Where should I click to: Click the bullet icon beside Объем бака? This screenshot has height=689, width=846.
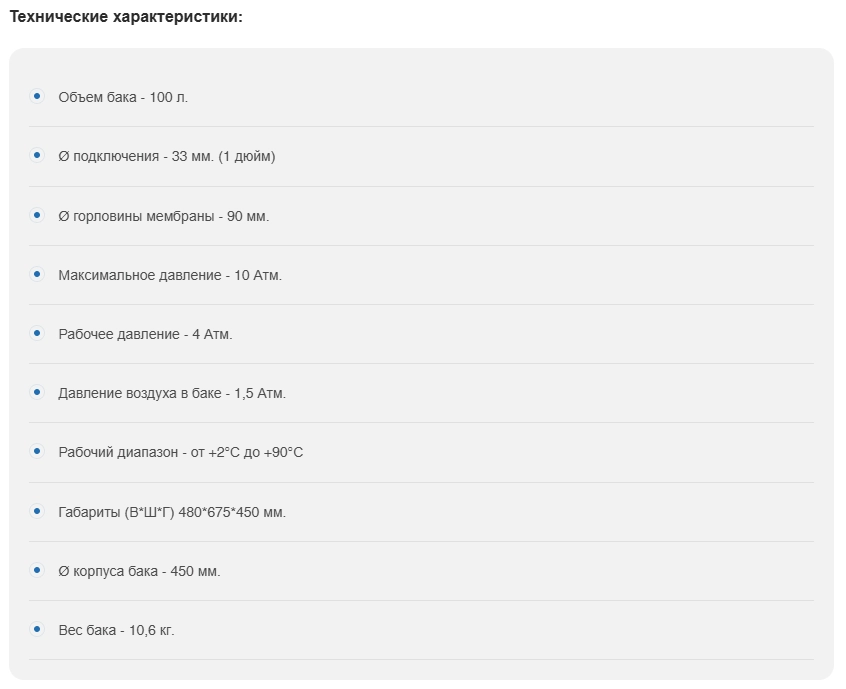tap(37, 96)
